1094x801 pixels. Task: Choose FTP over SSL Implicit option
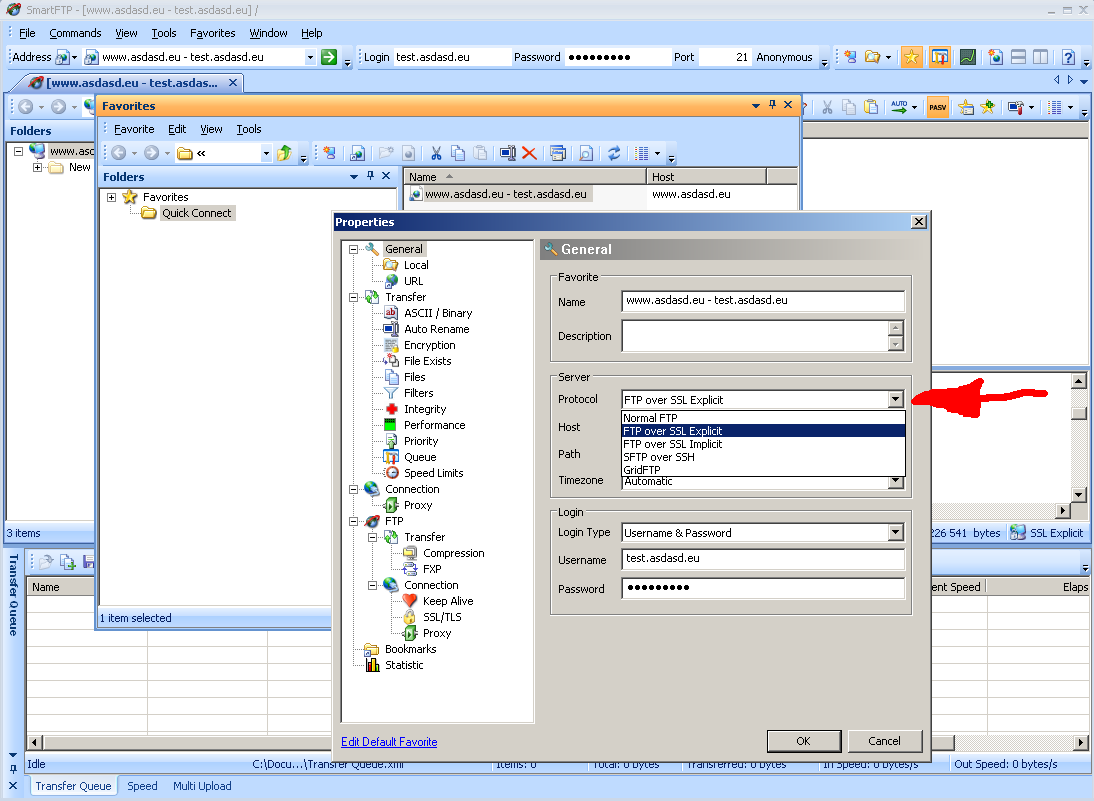763,444
